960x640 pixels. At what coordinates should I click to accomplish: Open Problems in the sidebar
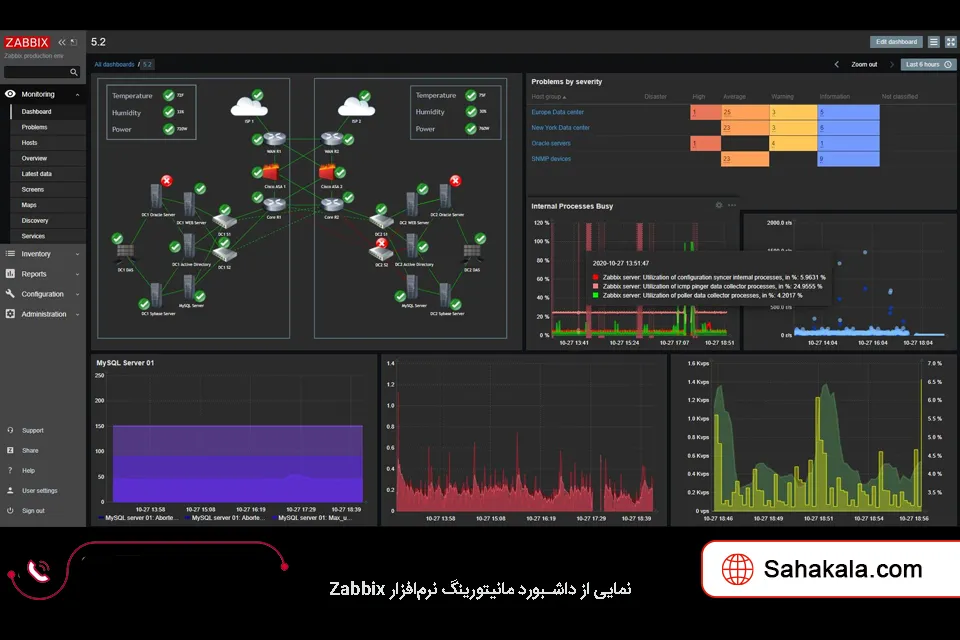click(x=34, y=127)
